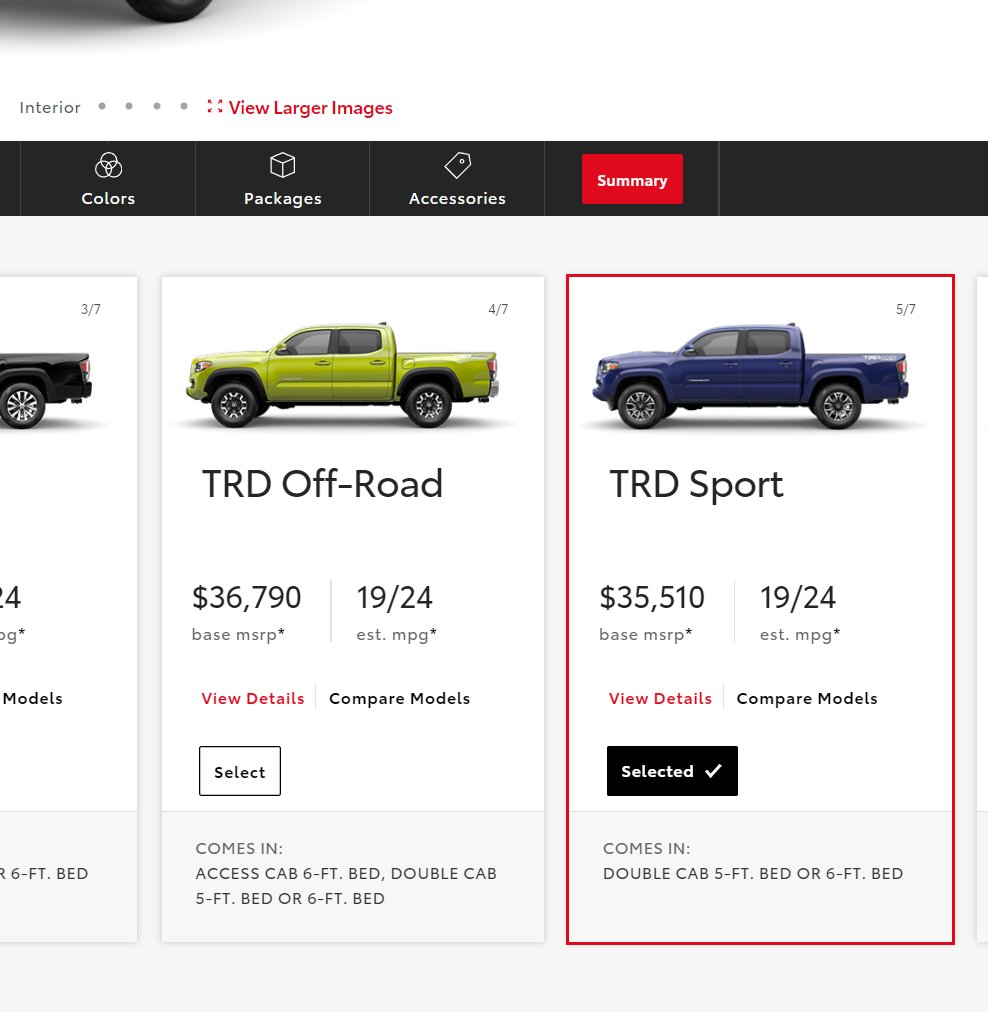This screenshot has width=988, height=1012.
Task: Compare Models from TRD Off-Road card
Action: click(399, 698)
